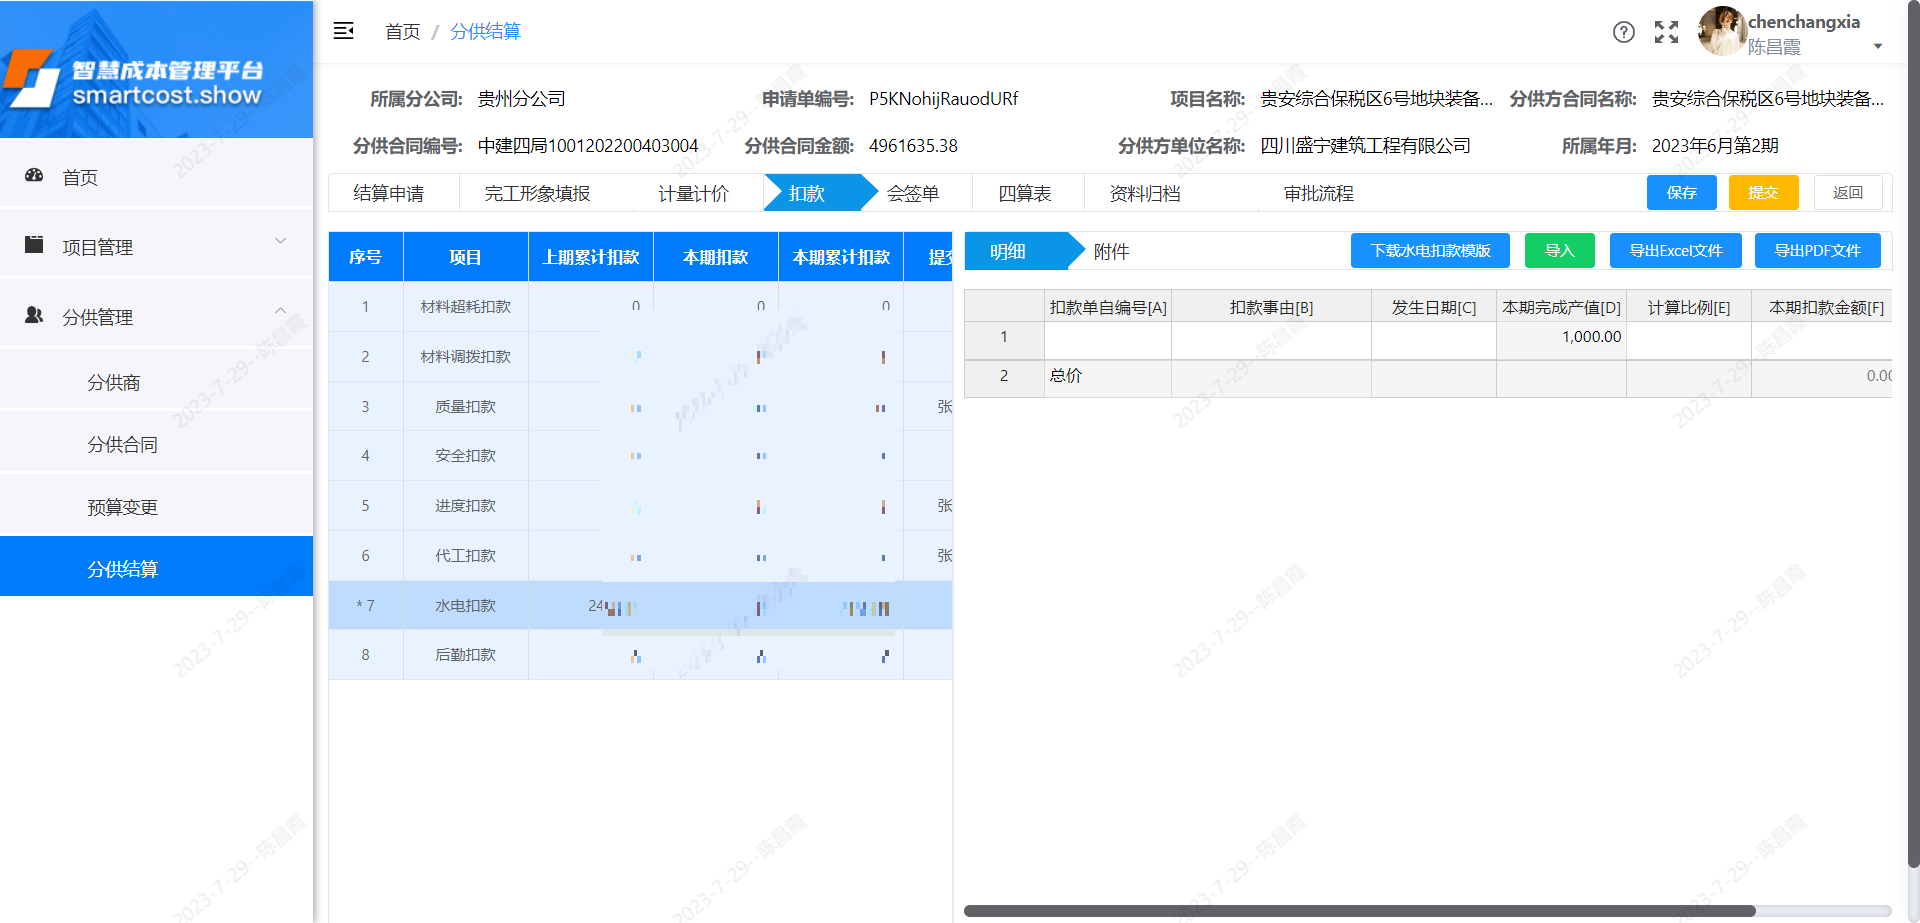Collapse the sidebar using the hamburger icon
The width and height of the screenshot is (1920, 923).
point(343,31)
